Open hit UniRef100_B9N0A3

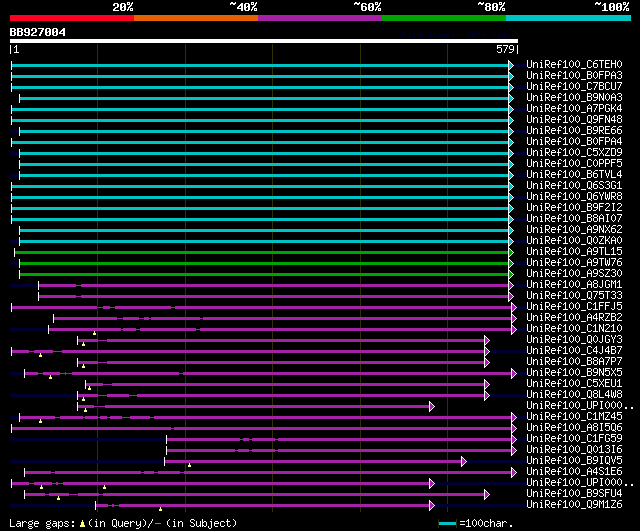tap(574, 98)
